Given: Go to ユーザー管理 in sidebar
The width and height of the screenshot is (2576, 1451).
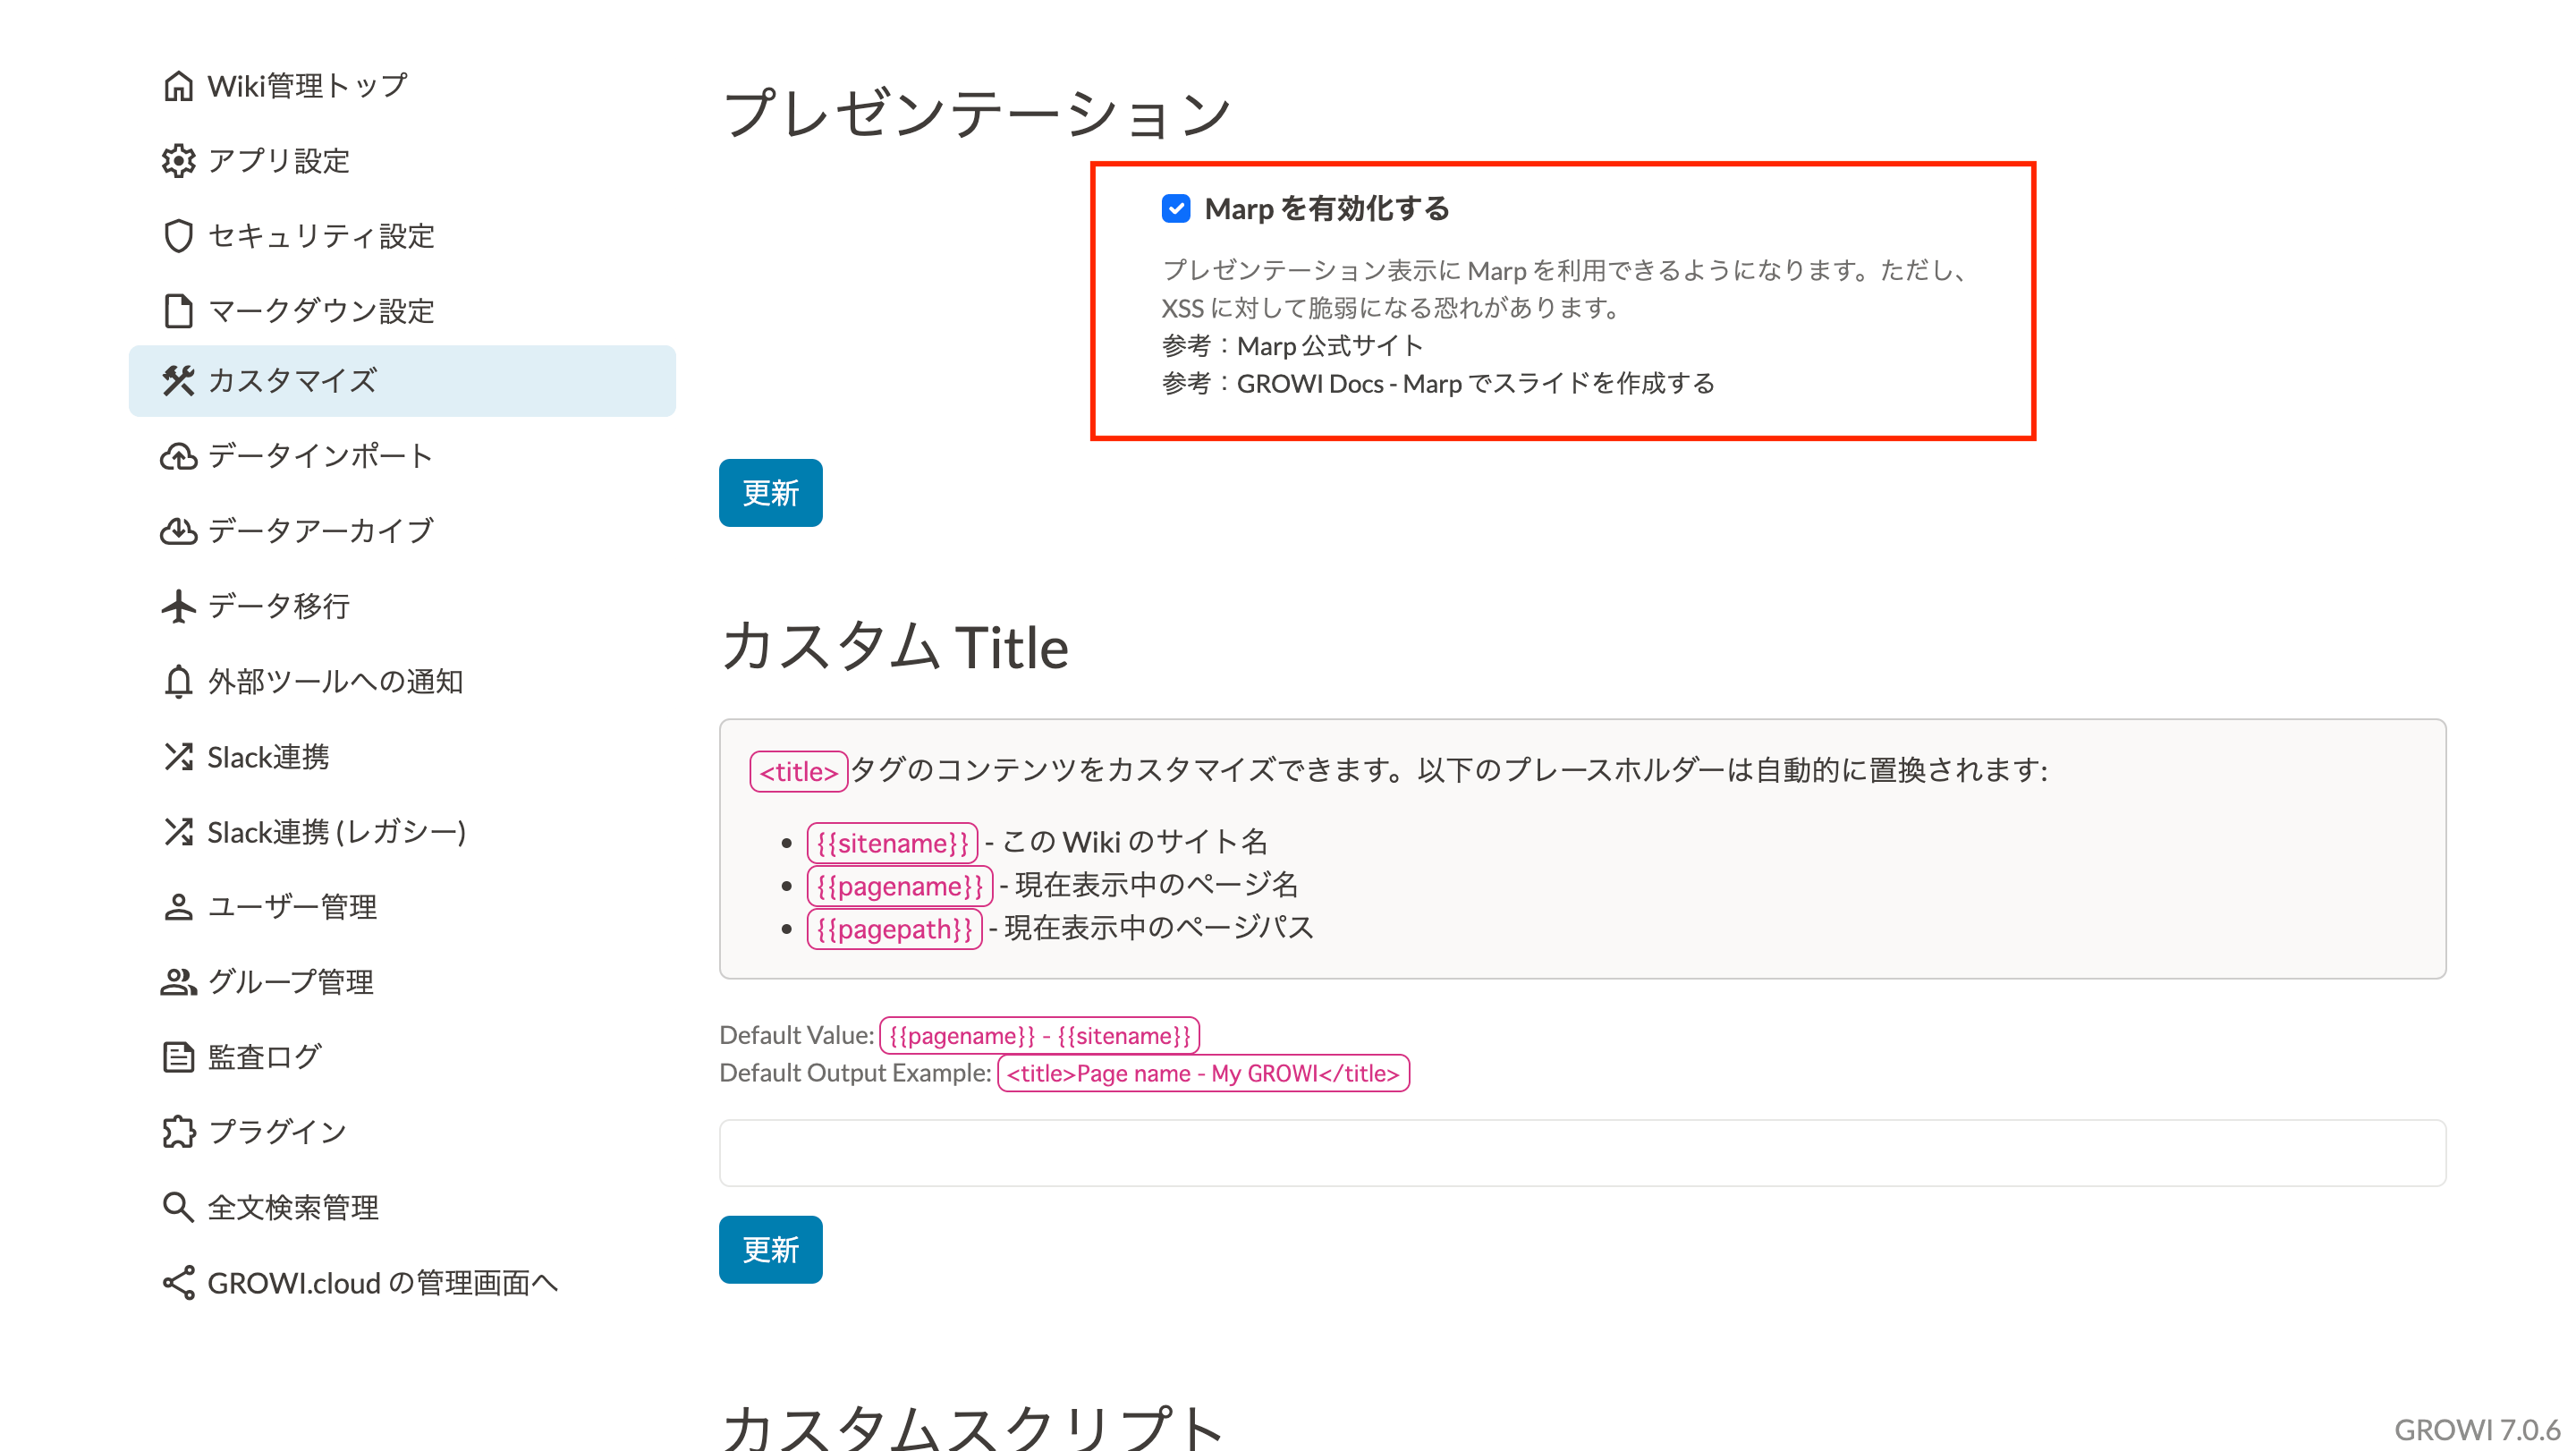Looking at the screenshot, I should coord(292,907).
